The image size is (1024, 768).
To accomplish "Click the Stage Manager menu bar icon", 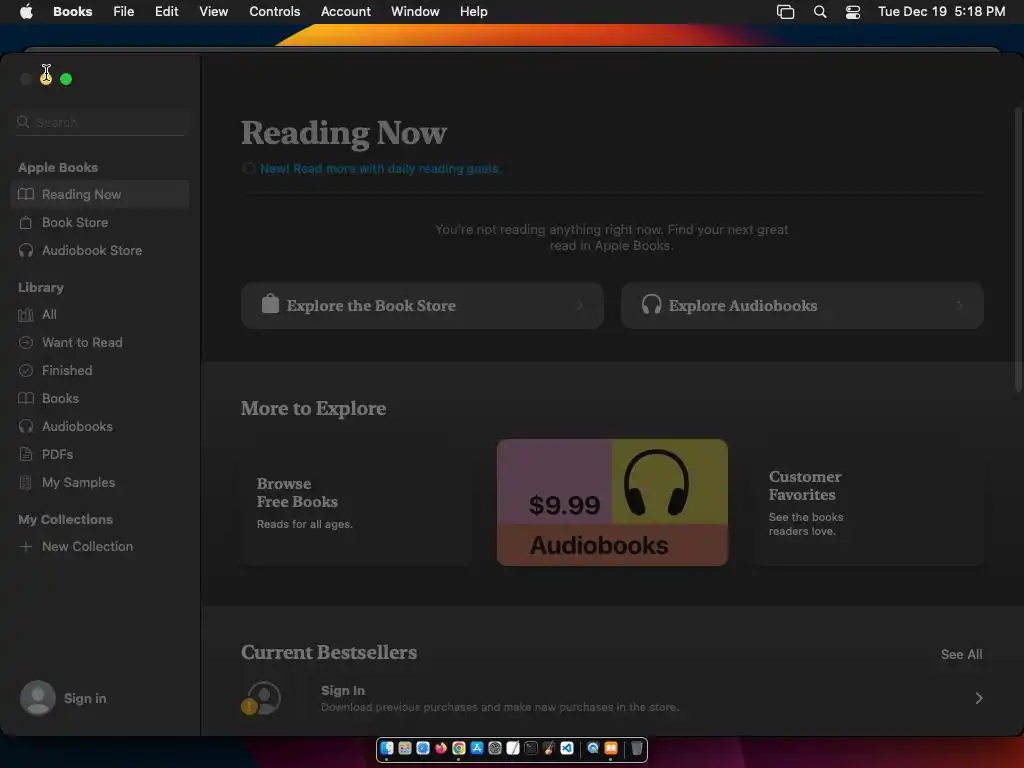I will pyautogui.click(x=785, y=12).
